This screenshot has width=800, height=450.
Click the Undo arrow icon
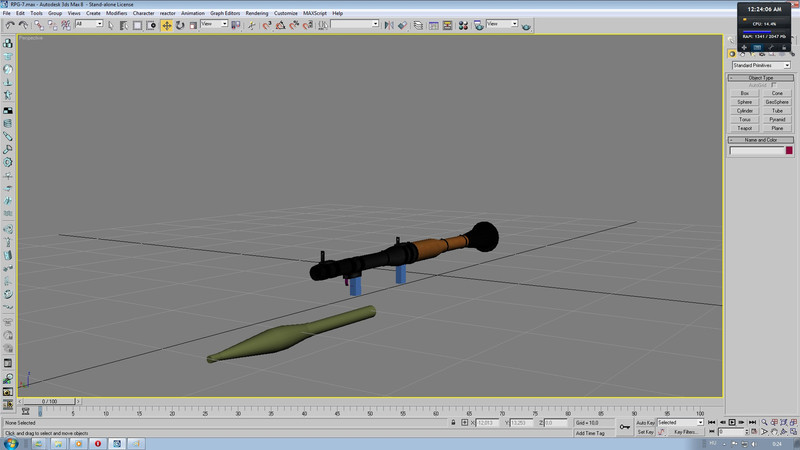7,24
